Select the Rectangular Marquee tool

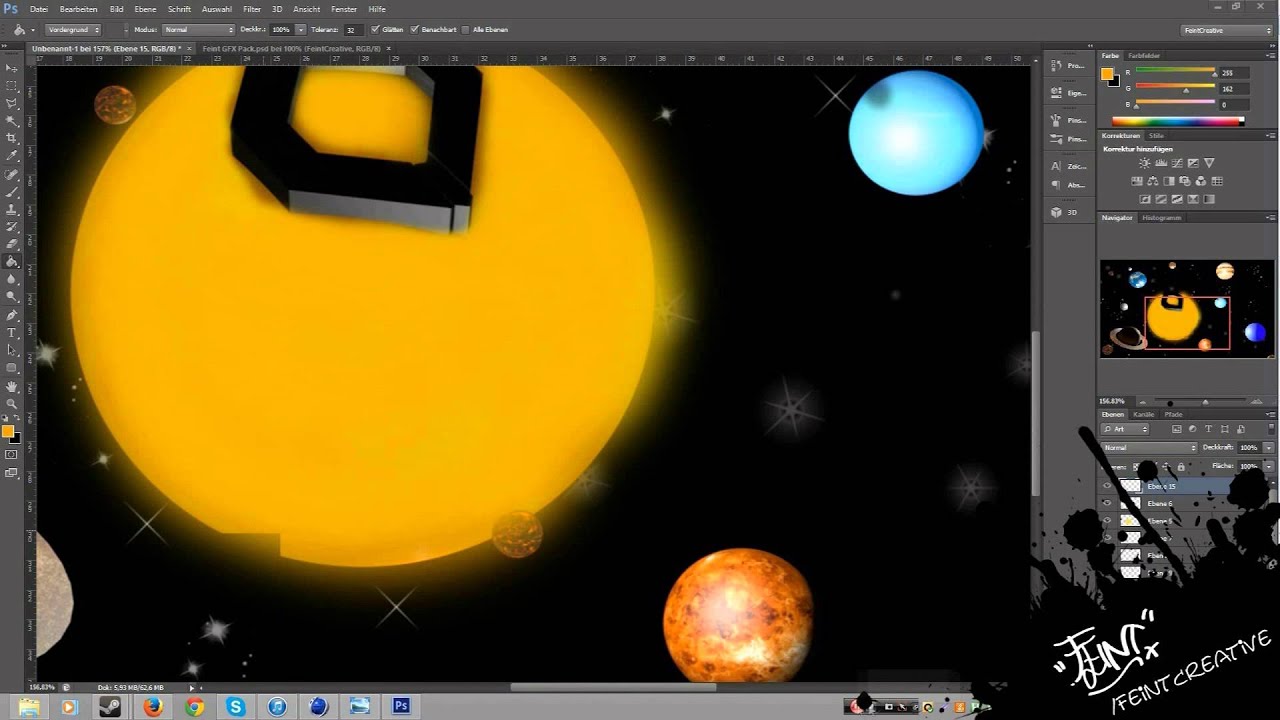point(12,86)
